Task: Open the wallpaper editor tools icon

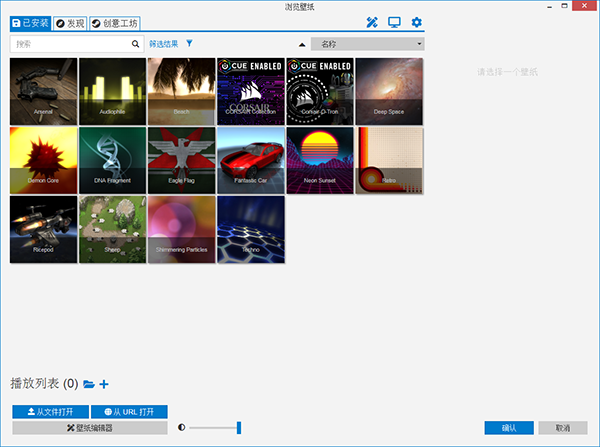Action: tap(374, 23)
